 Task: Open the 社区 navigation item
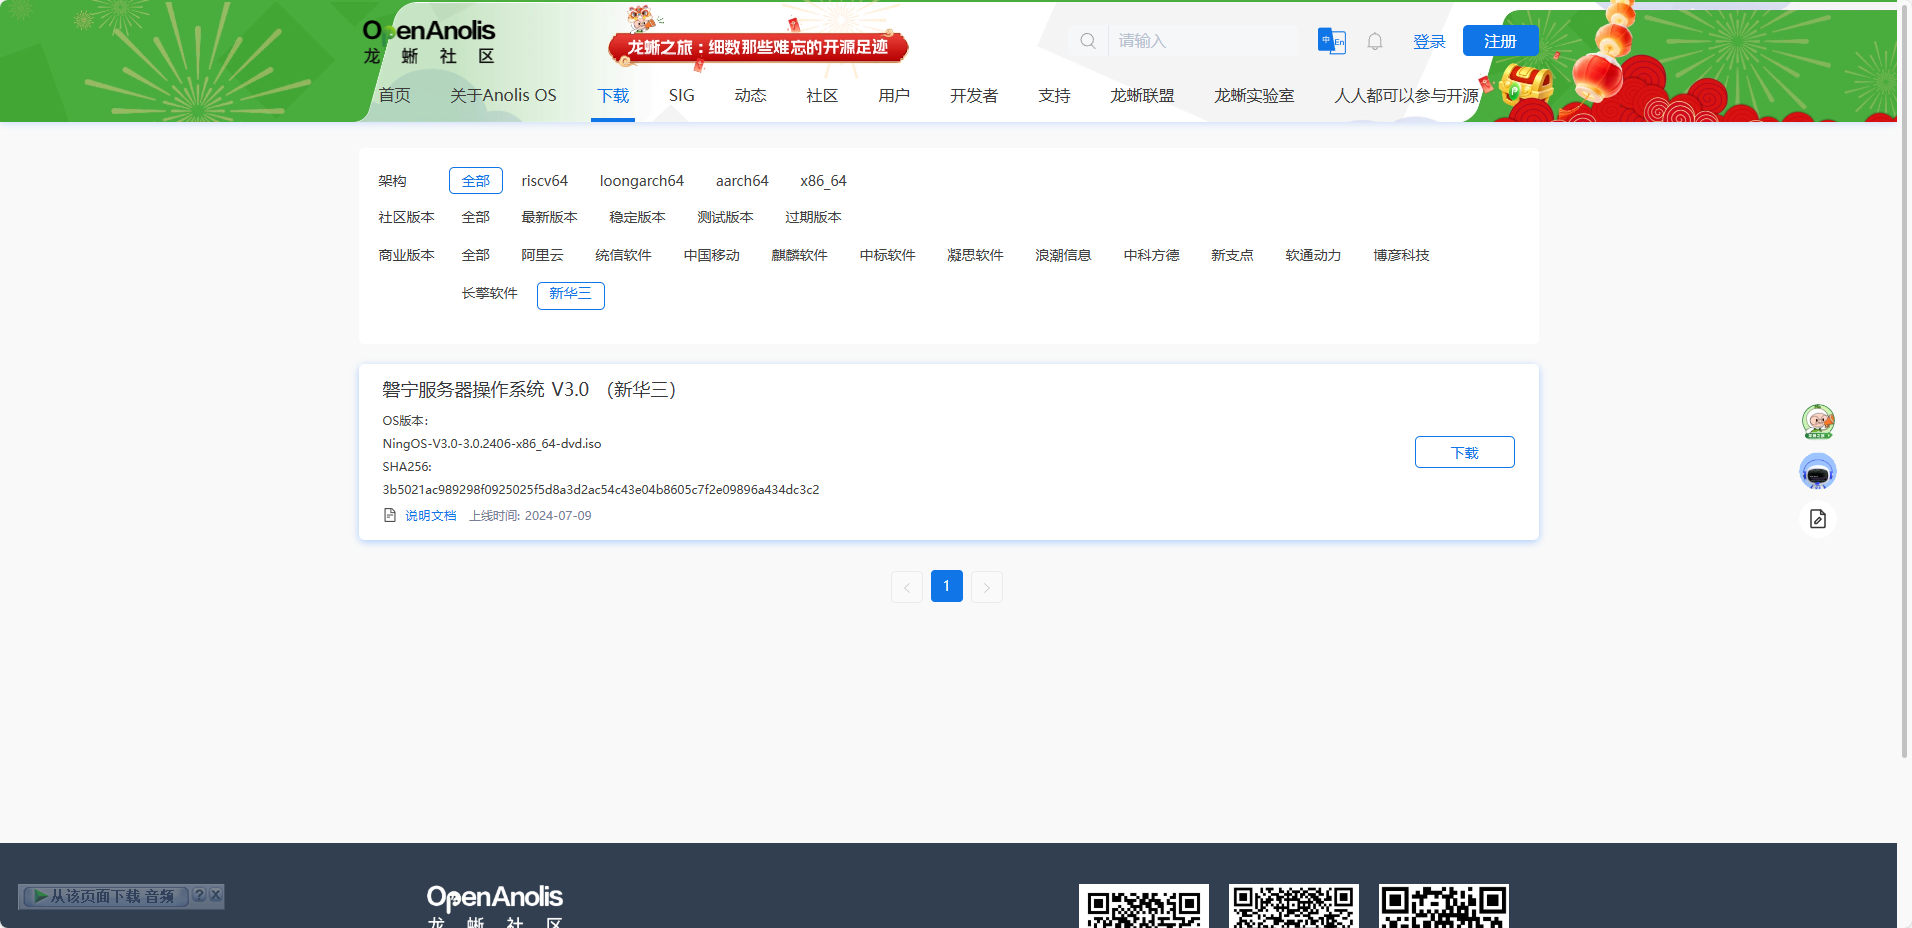point(822,95)
